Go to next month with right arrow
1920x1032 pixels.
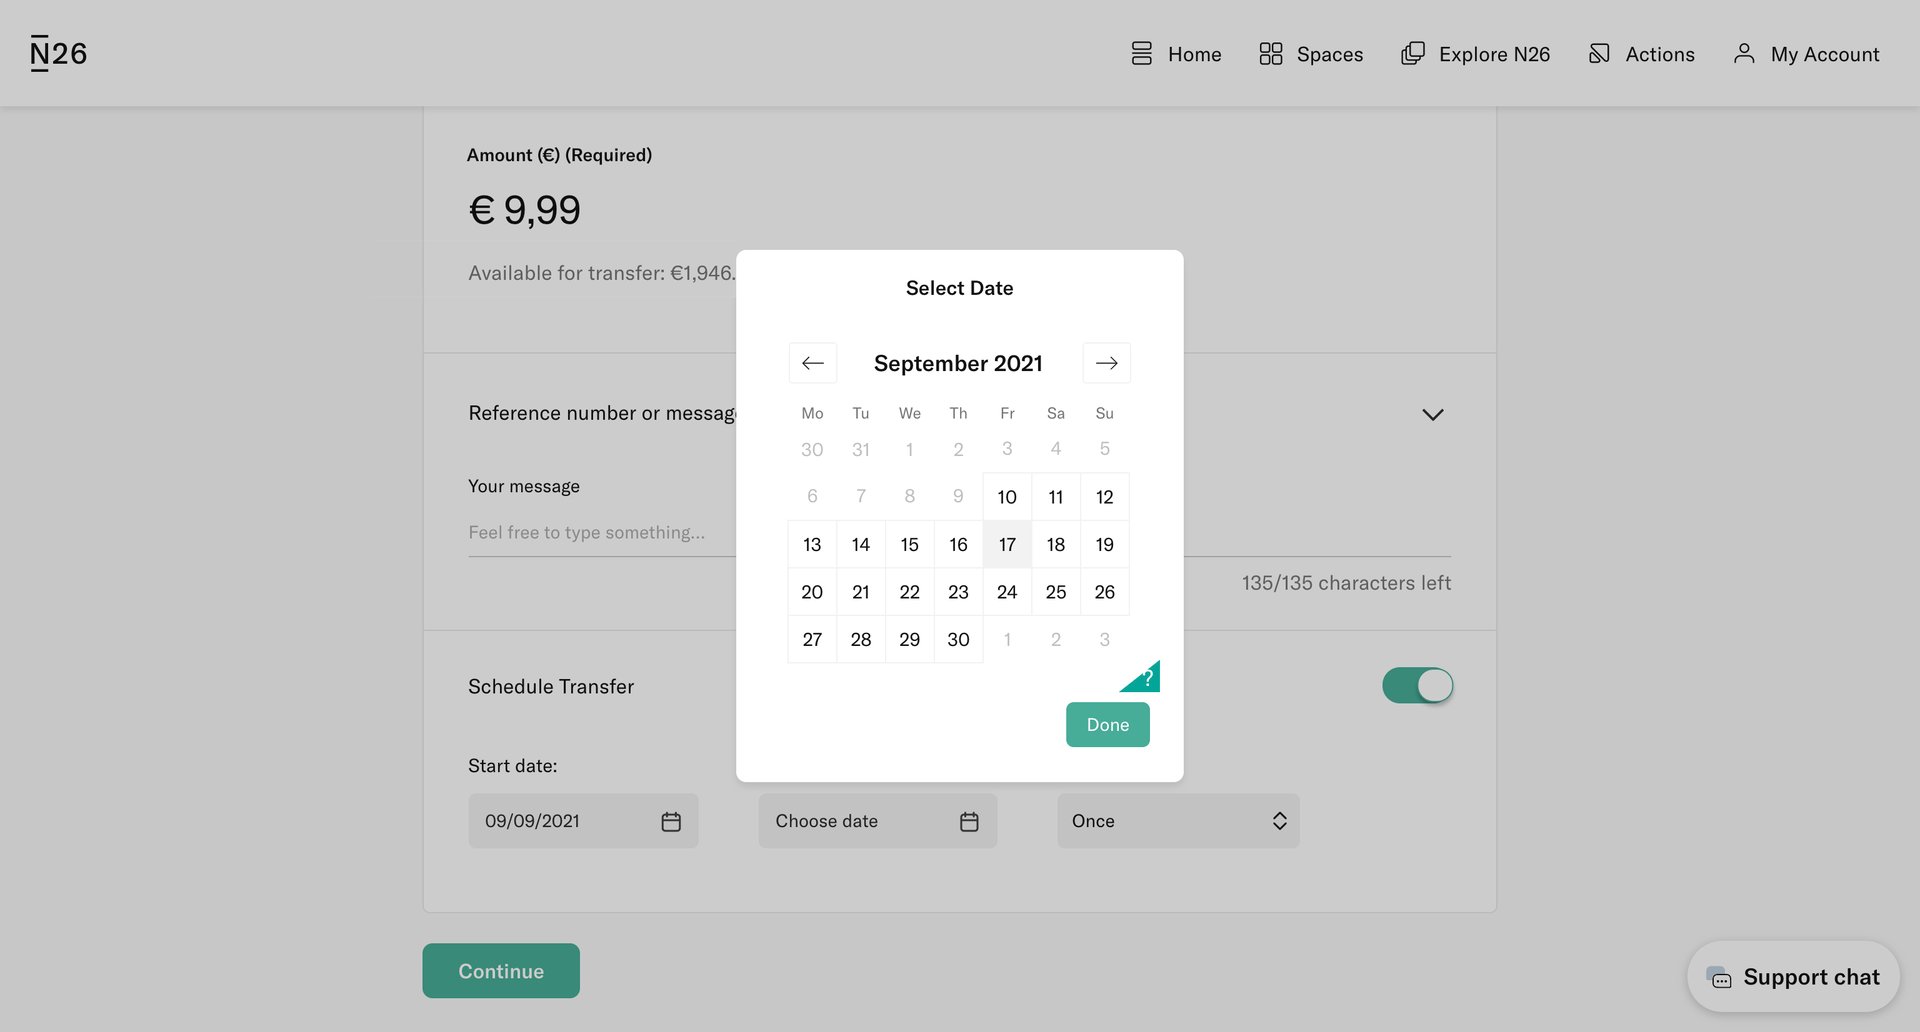coord(1106,362)
